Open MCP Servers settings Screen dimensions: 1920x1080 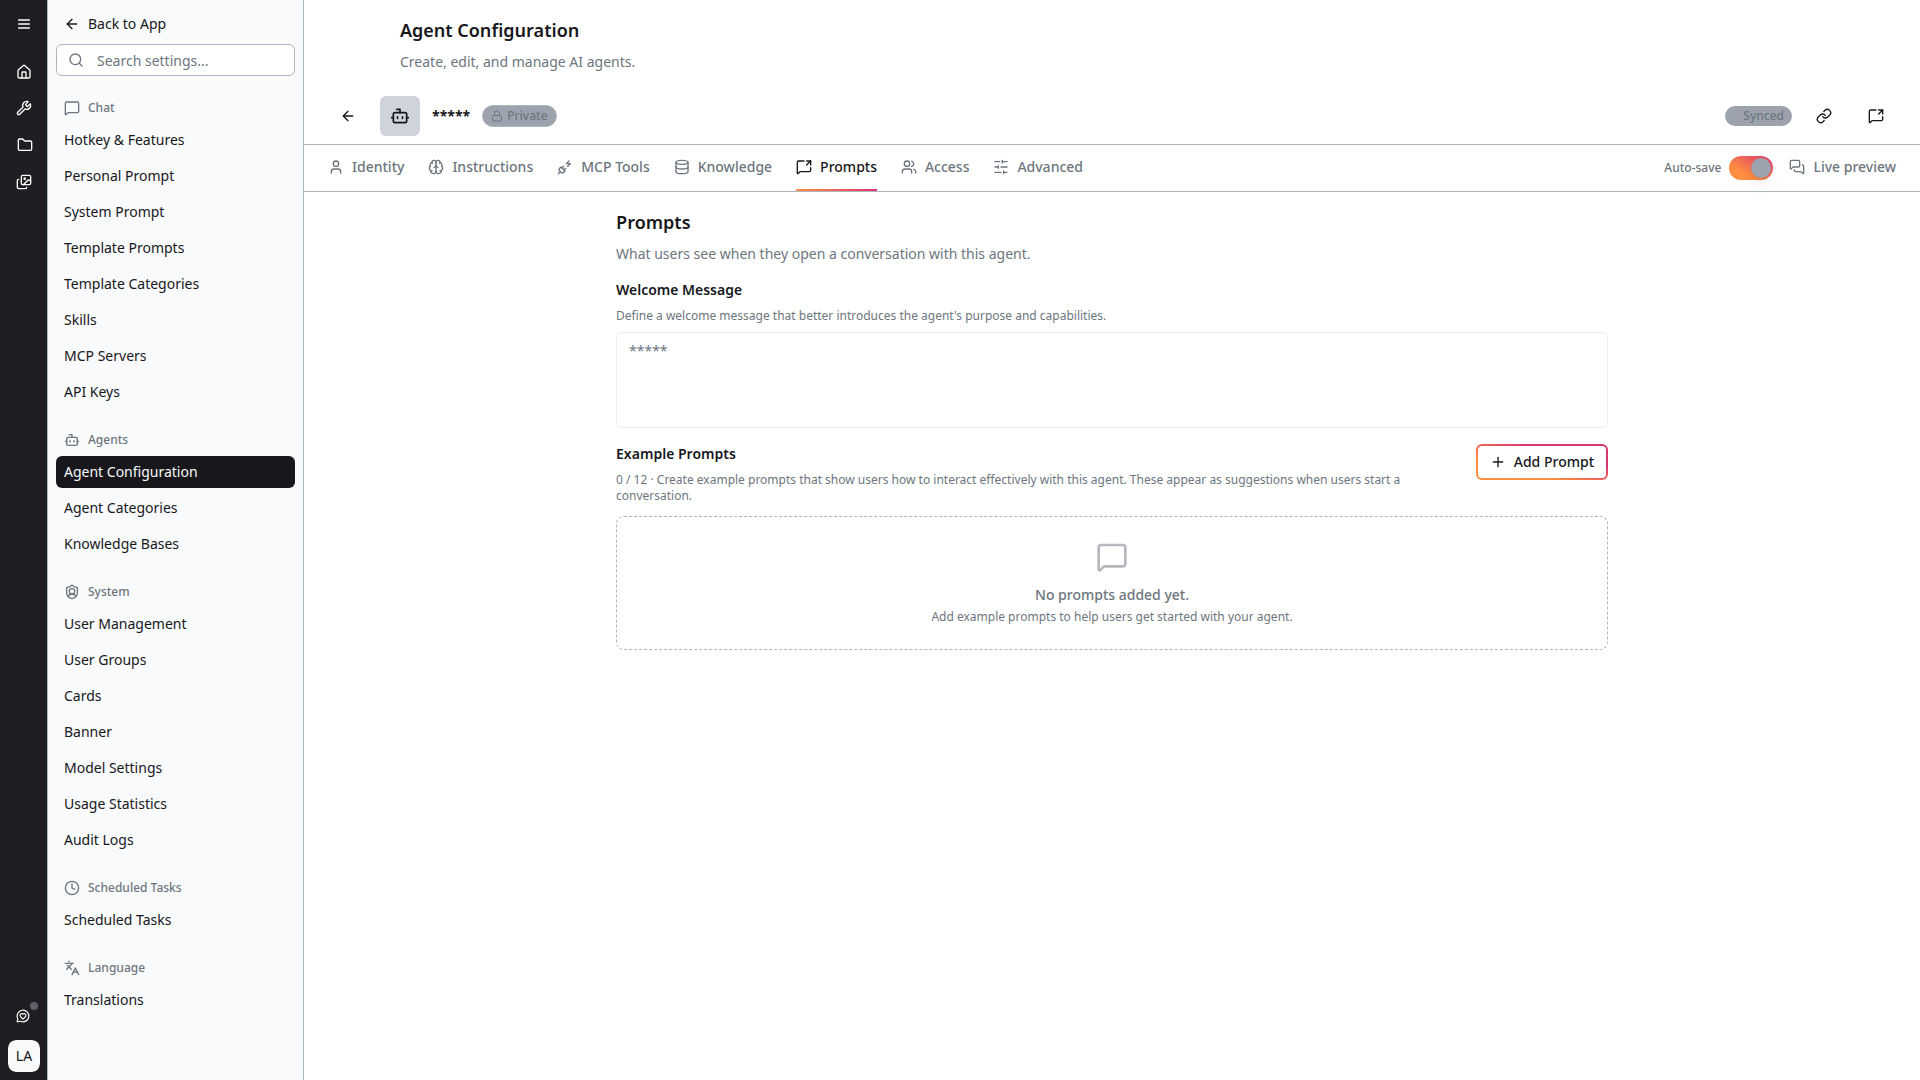pos(175,356)
